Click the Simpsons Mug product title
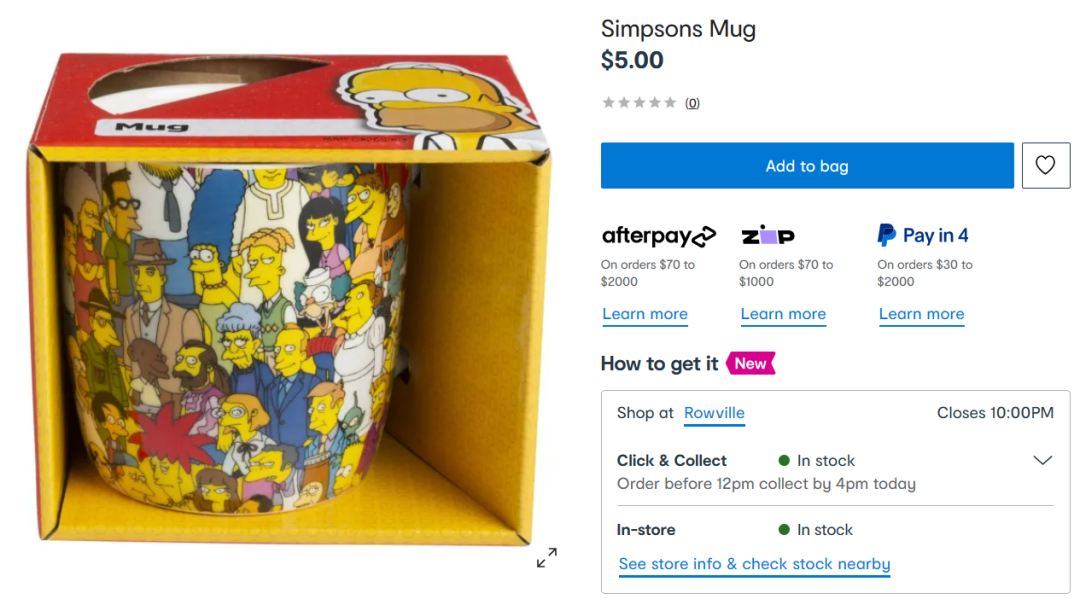 tap(678, 29)
